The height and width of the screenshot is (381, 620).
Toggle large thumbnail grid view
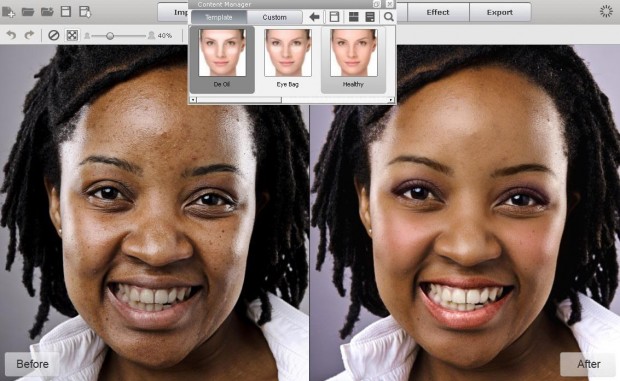353,17
